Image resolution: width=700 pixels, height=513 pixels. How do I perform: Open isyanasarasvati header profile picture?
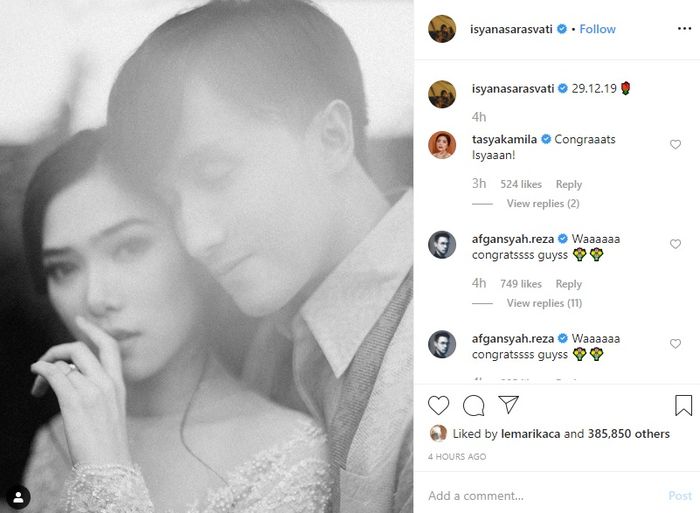[442, 30]
